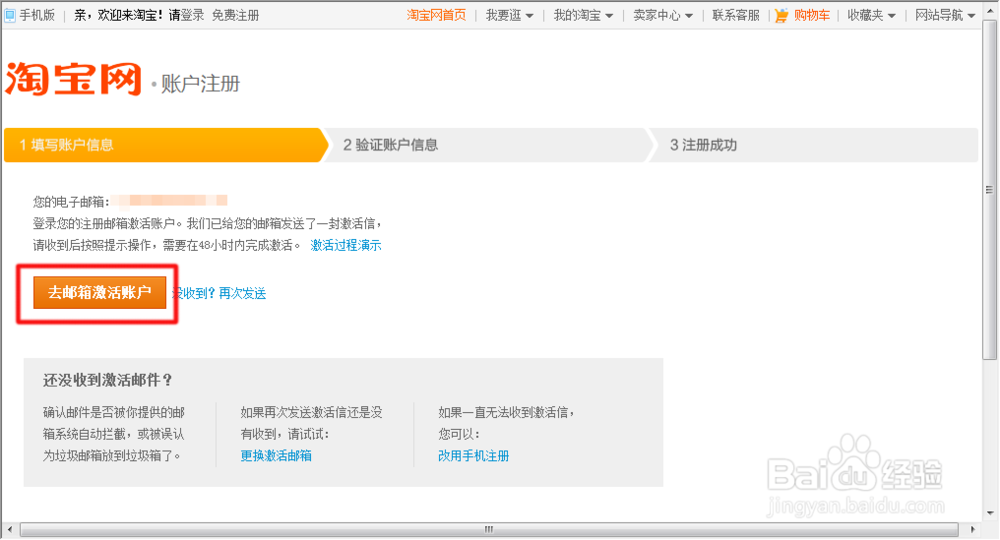The image size is (1000, 540).
Task: Expand the 我要逛 dropdown menu
Action: (x=509, y=15)
